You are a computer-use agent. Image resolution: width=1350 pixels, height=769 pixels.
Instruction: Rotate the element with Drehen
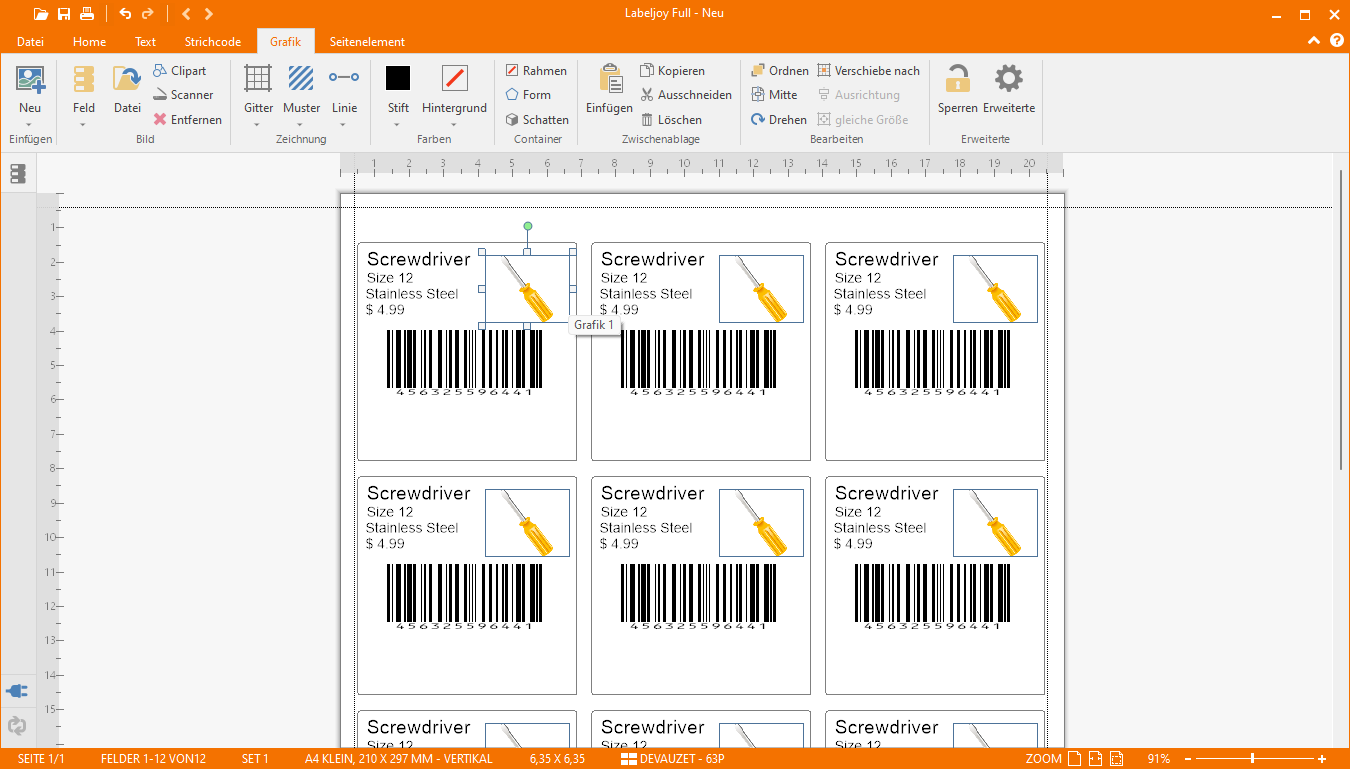tap(778, 119)
